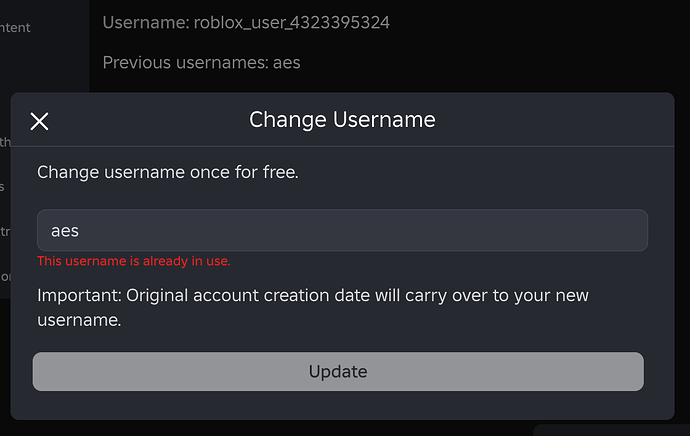The image size is (690, 436).
Task: Select the sidebar item ending in th
Action: point(5,141)
